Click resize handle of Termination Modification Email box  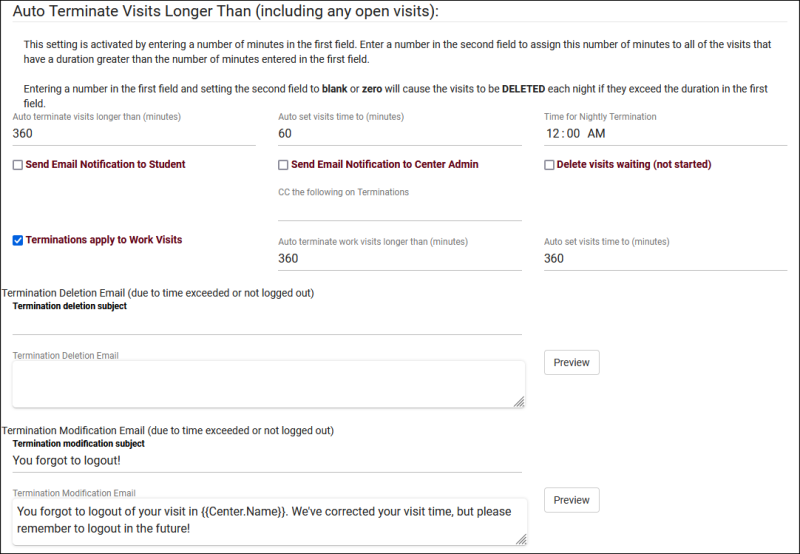(519, 539)
